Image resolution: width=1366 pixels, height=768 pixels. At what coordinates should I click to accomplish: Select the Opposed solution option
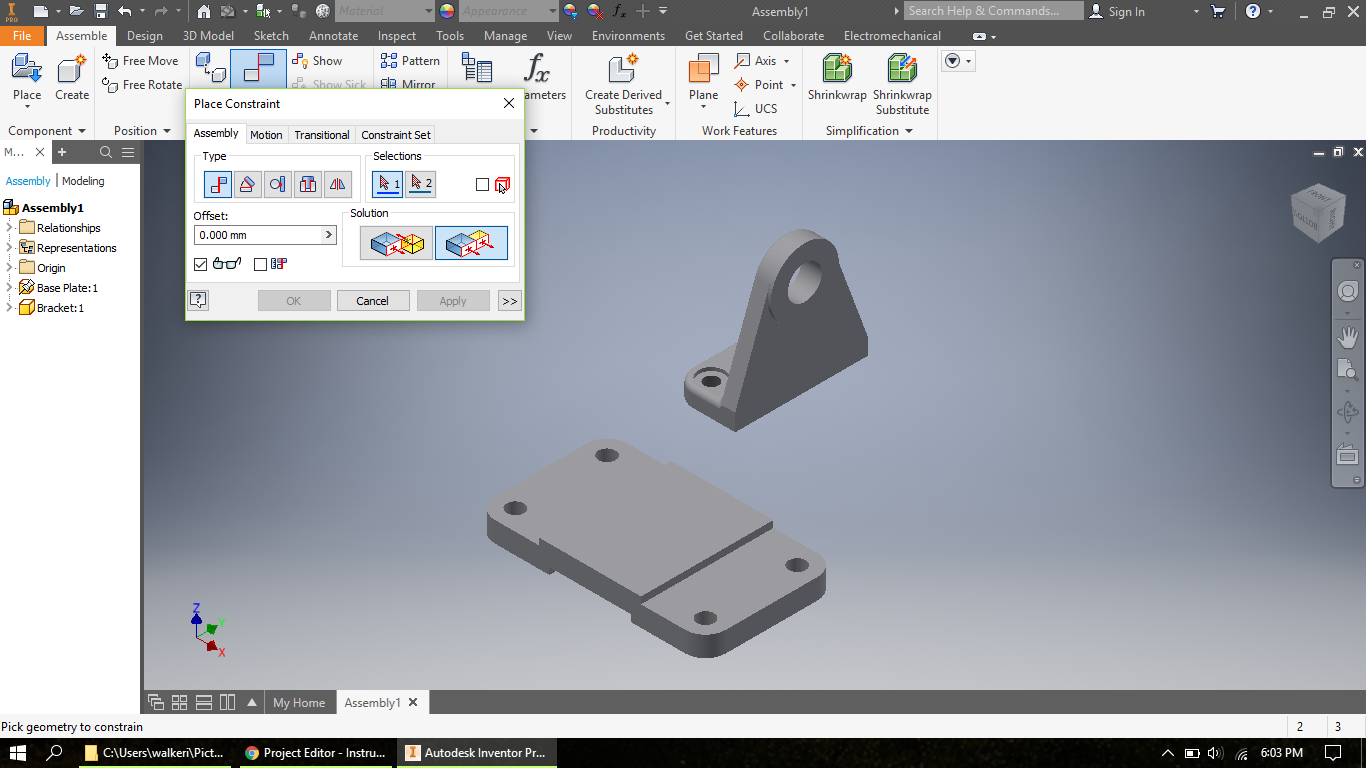click(x=396, y=242)
